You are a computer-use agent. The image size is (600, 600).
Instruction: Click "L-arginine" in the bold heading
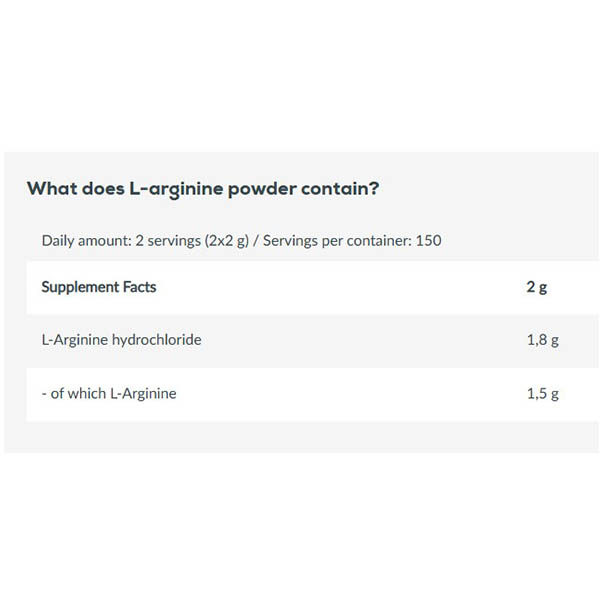point(176,188)
